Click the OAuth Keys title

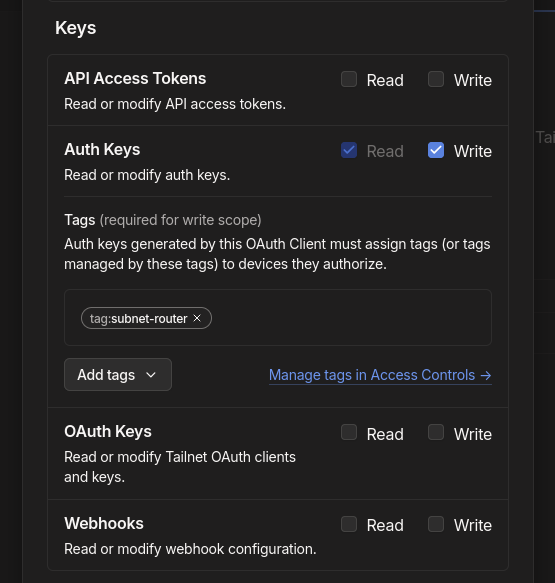108,432
